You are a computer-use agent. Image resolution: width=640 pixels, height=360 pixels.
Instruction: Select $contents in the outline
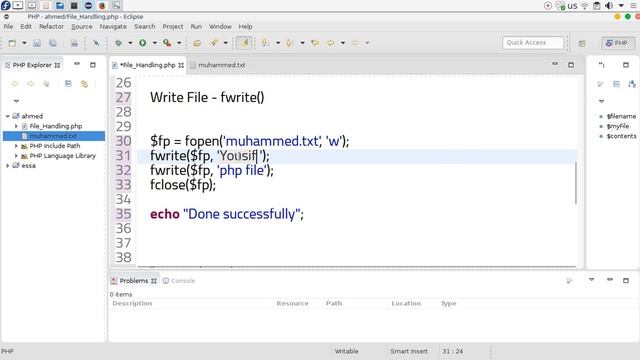coord(621,136)
